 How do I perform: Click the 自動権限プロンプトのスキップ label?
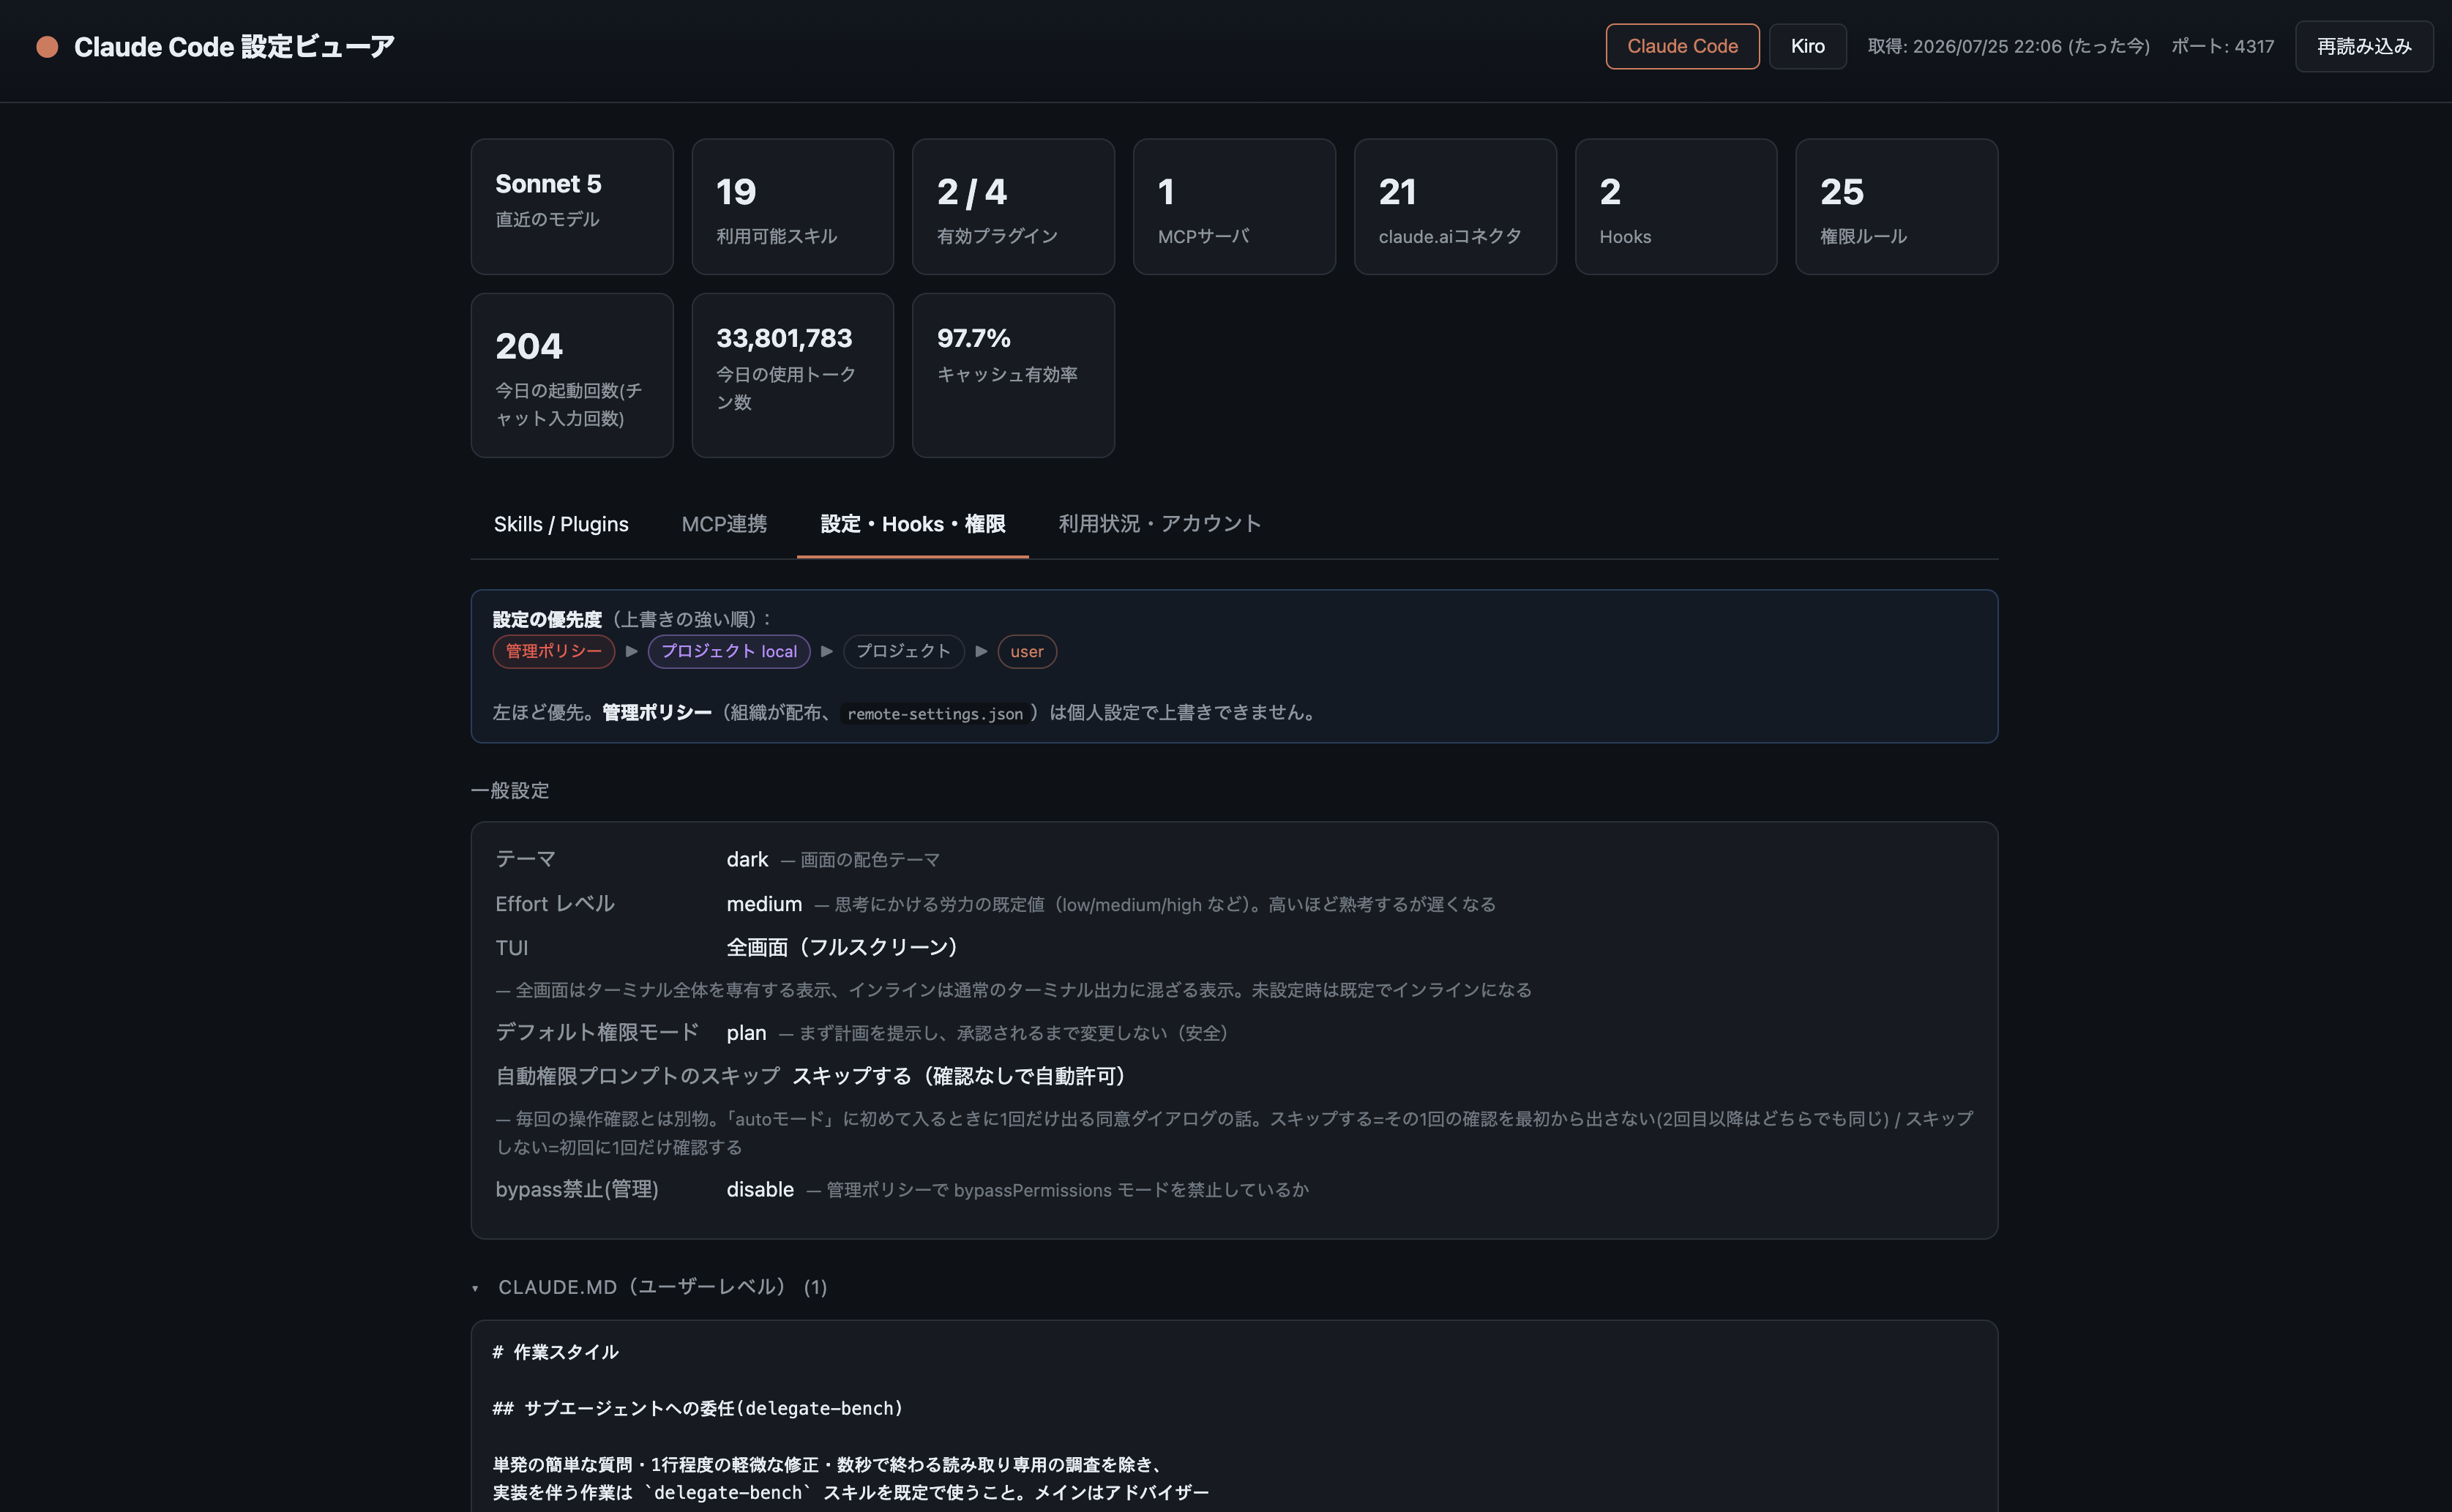tap(638, 1076)
